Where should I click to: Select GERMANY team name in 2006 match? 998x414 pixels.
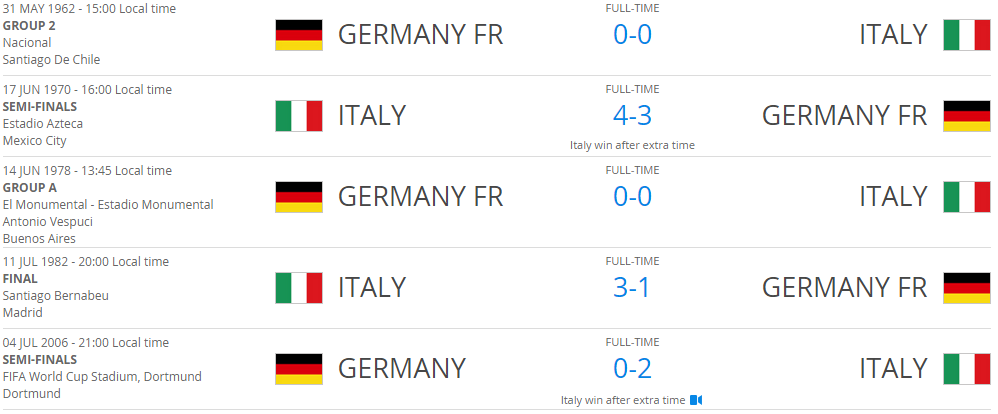click(x=402, y=368)
